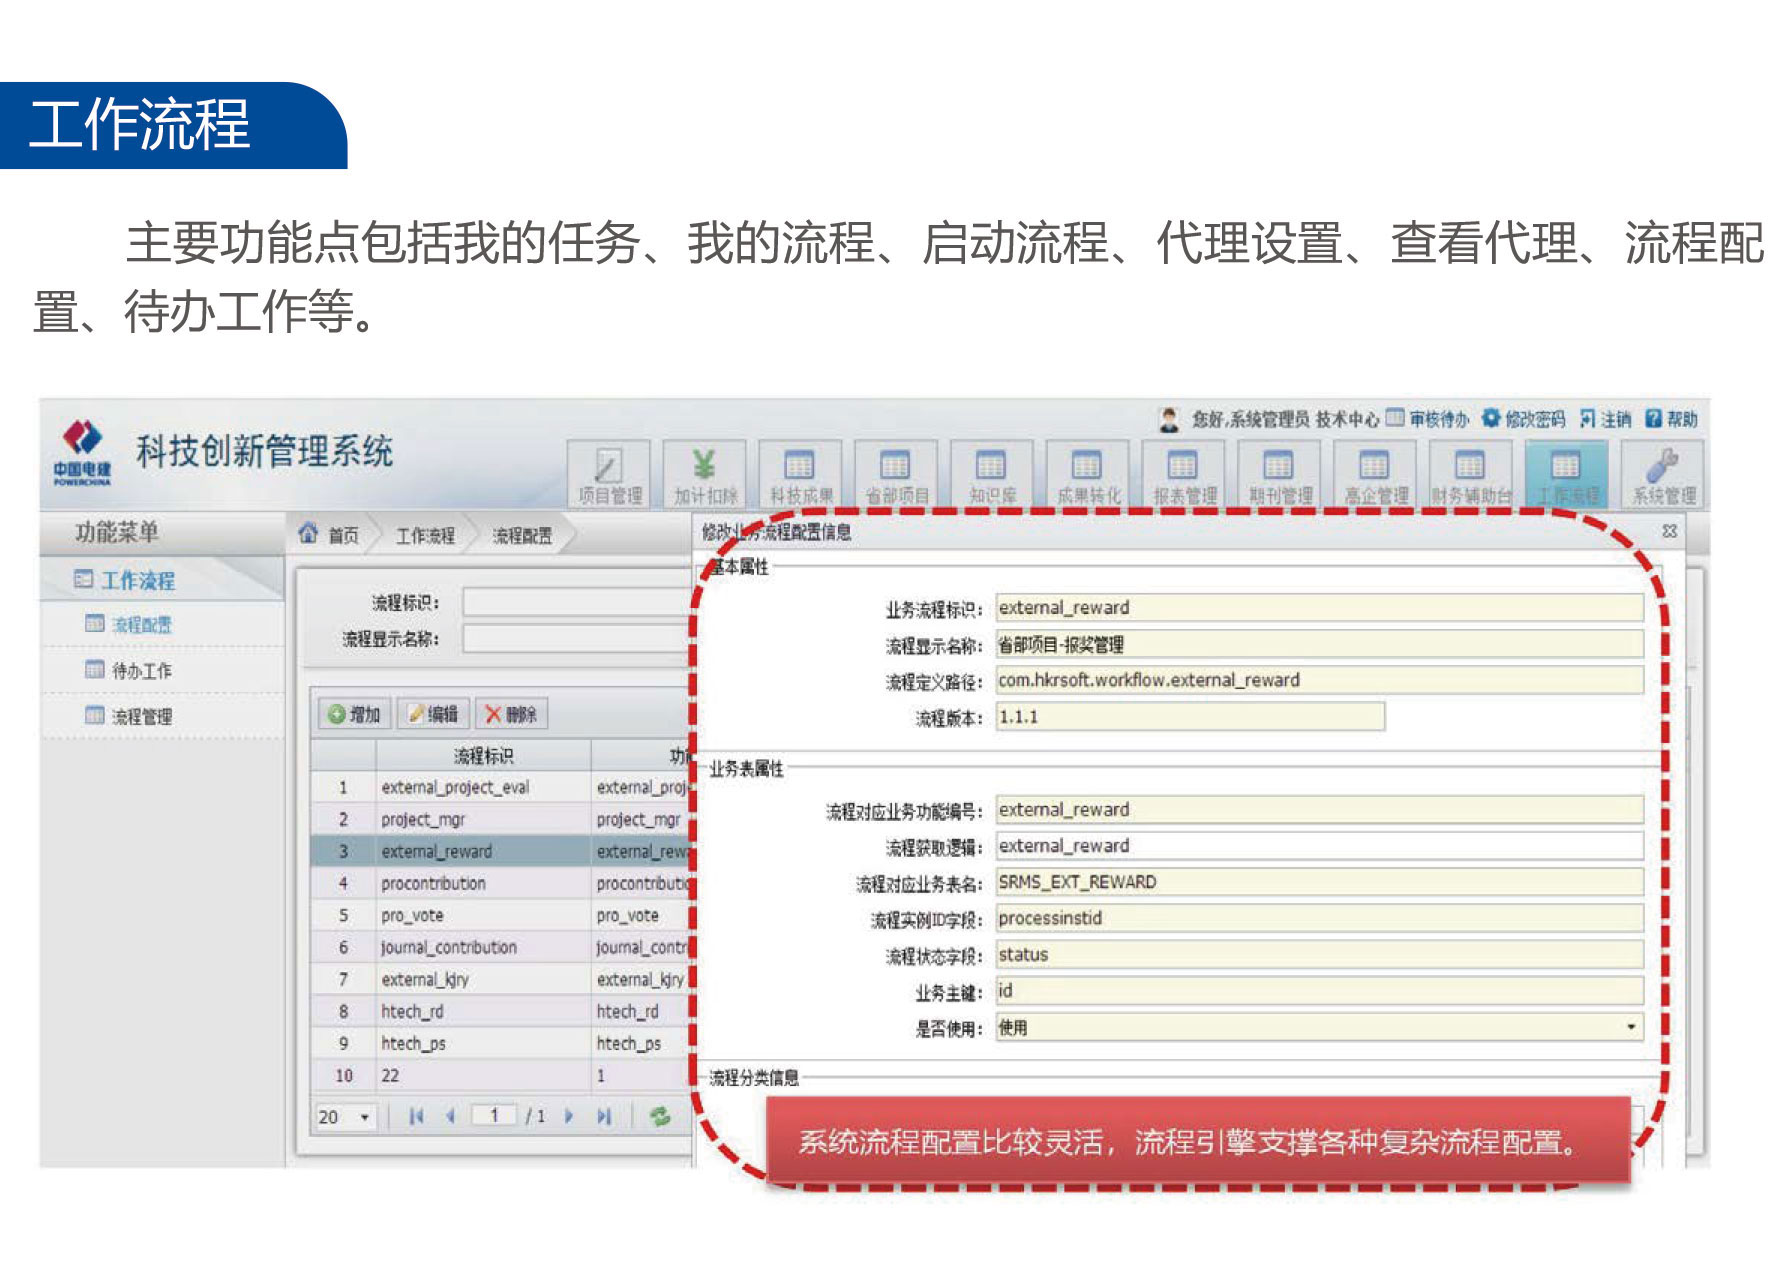Select the procontribution table row
Screen dimensions: 1771x1288
click(x=433, y=883)
